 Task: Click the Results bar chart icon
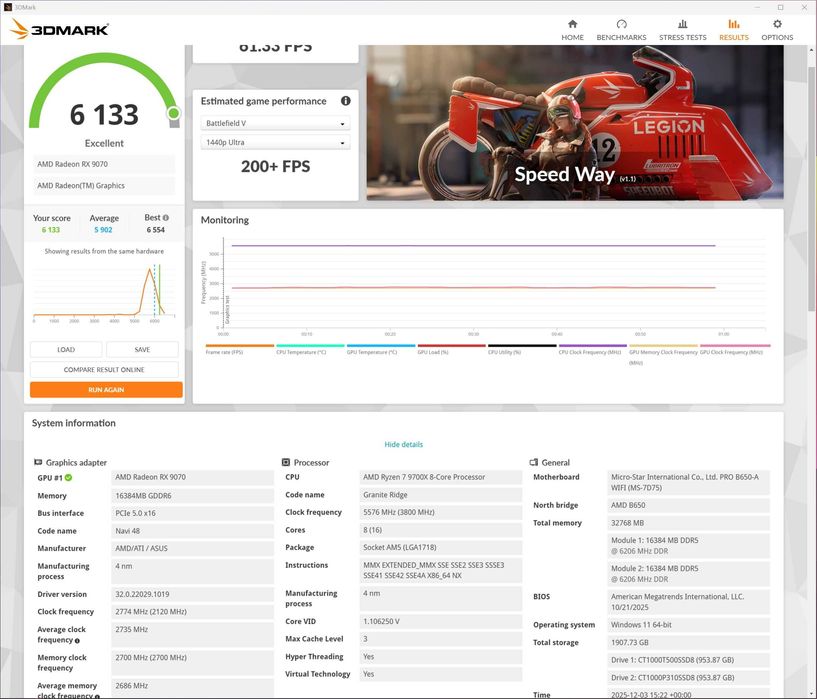pos(734,24)
